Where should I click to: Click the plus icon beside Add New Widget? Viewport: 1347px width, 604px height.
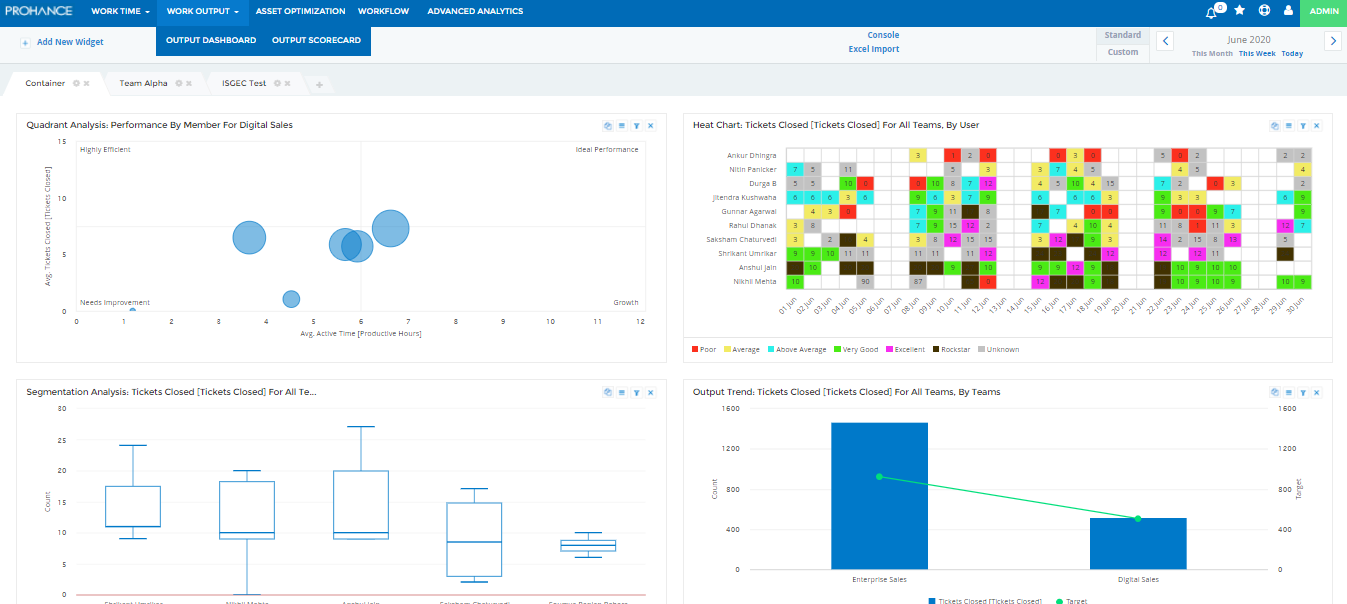pyautogui.click(x=25, y=42)
